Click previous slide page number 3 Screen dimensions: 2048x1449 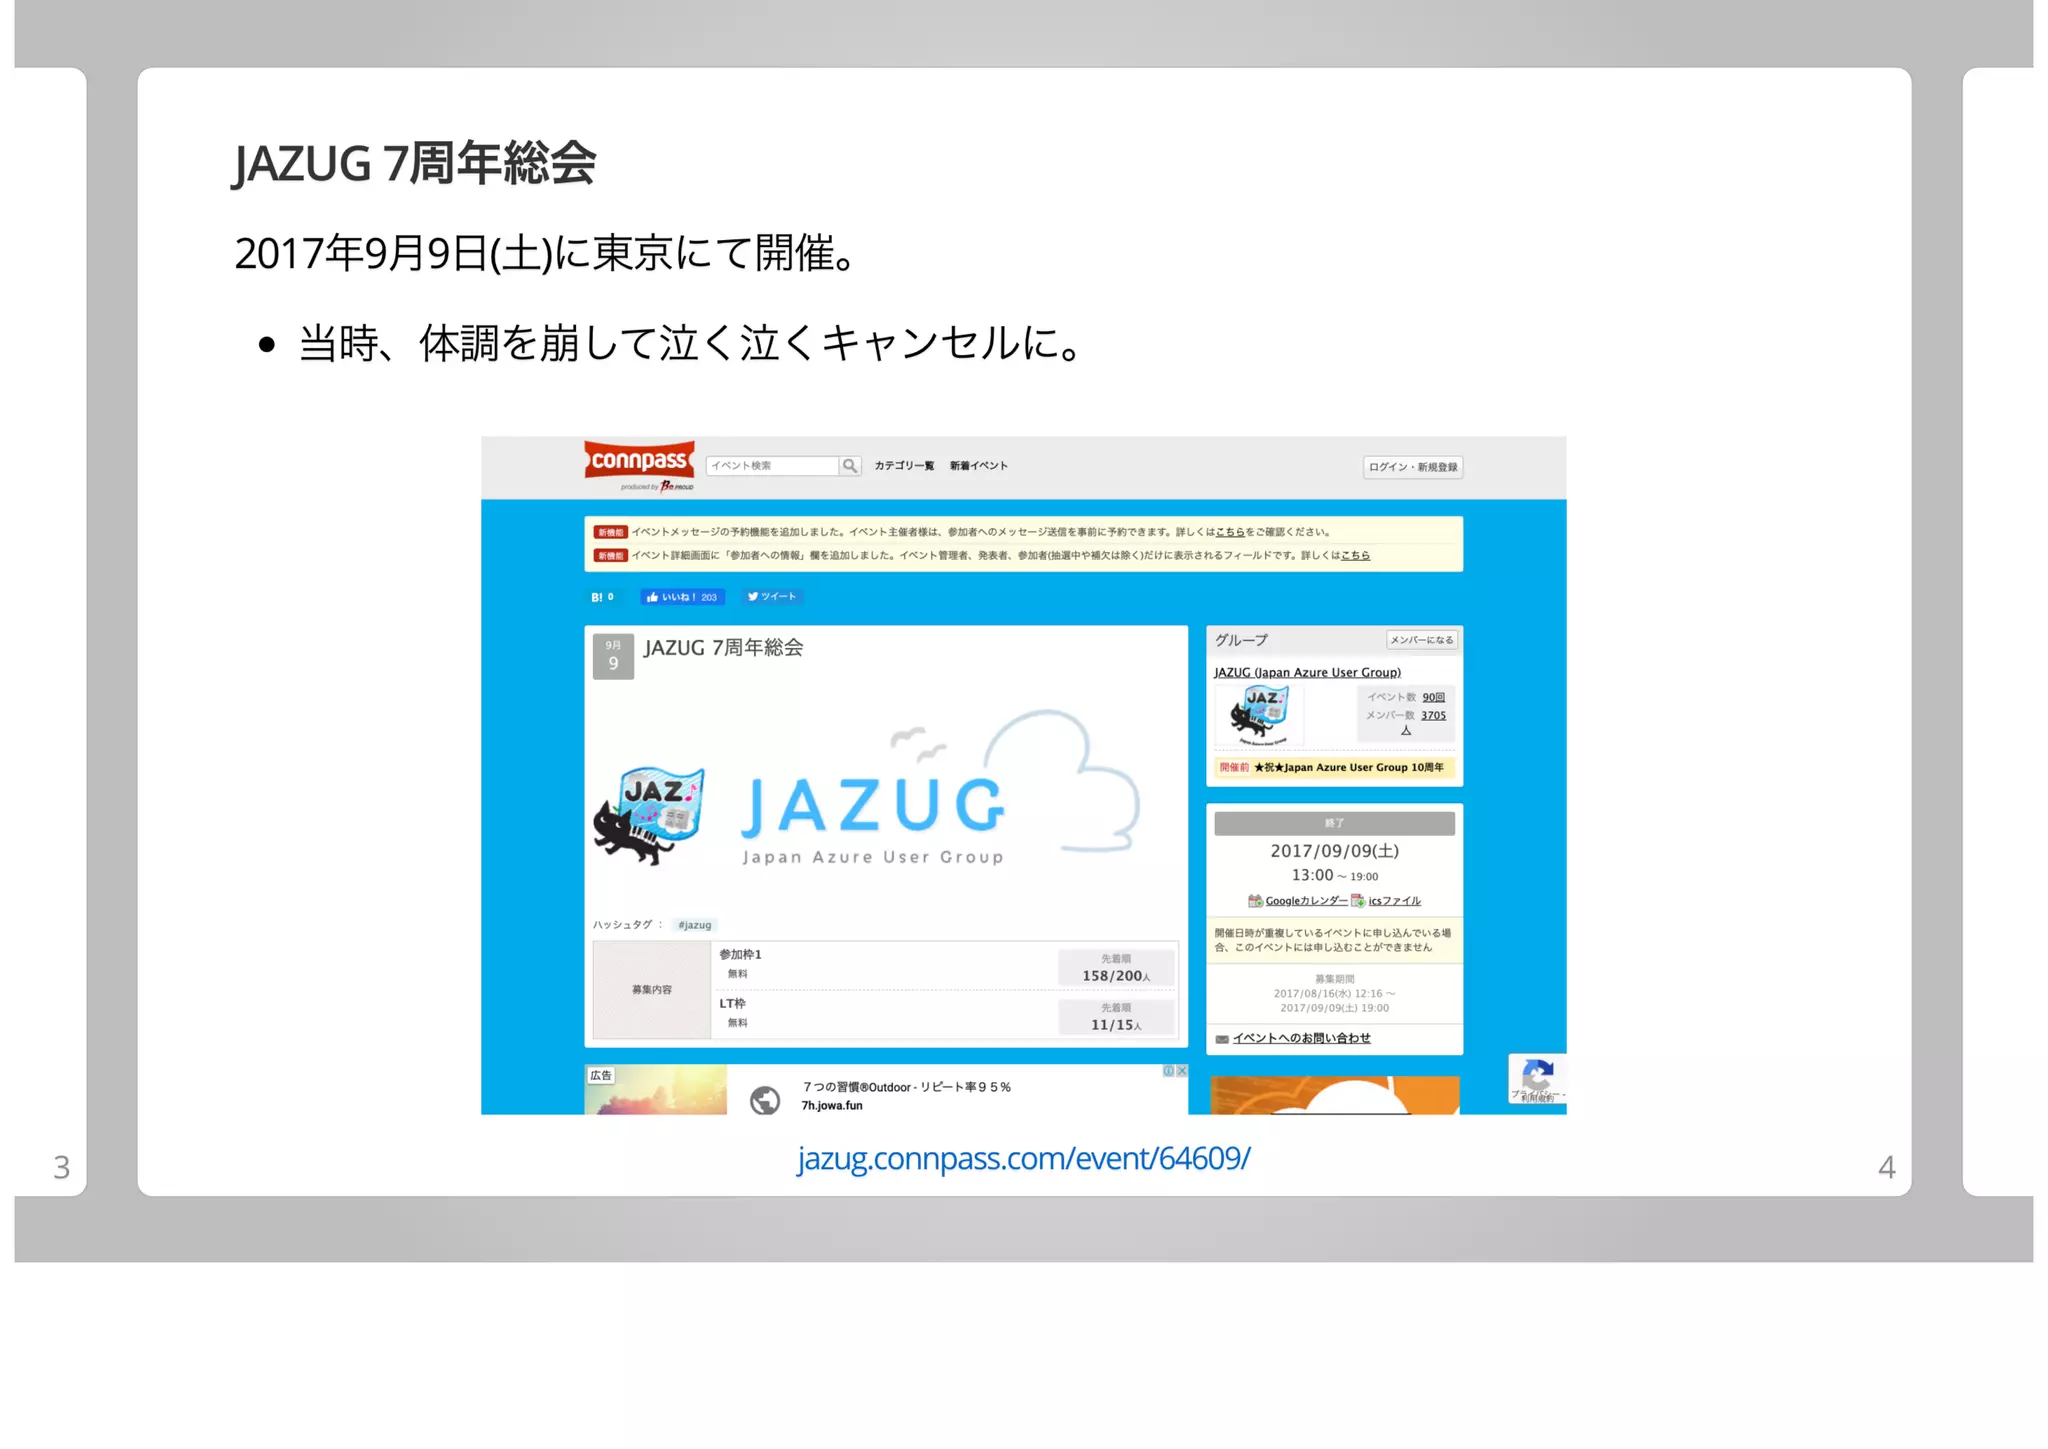[x=62, y=1167]
